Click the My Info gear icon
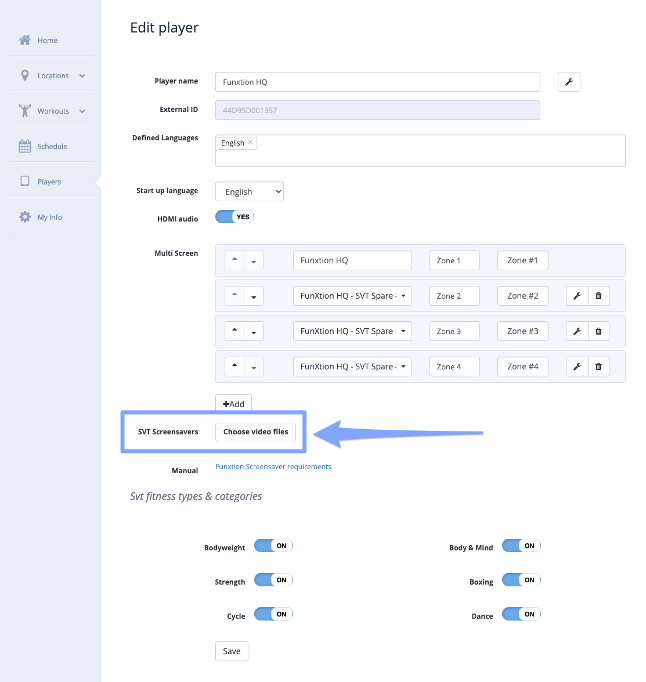This screenshot has height=682, width=646. 25,217
